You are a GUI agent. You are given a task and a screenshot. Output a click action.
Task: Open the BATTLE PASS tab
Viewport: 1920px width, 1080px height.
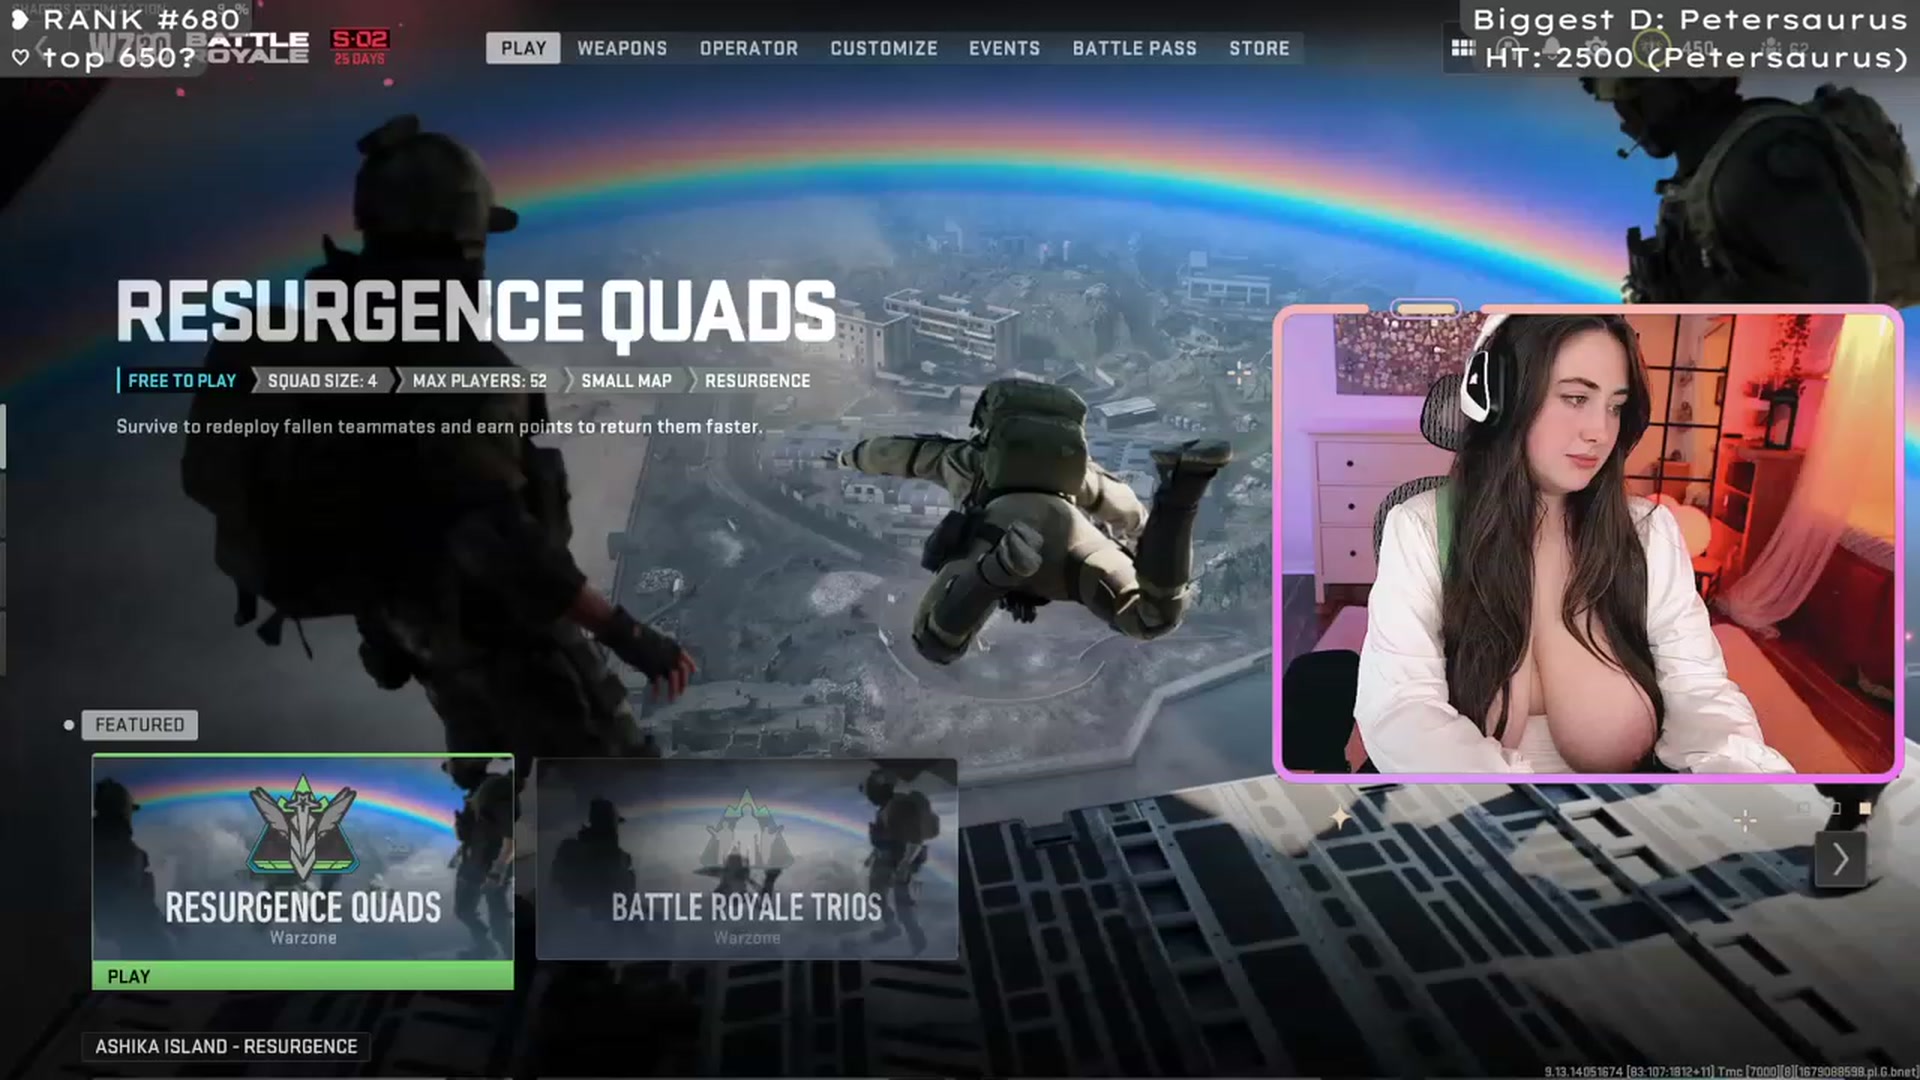(1134, 48)
